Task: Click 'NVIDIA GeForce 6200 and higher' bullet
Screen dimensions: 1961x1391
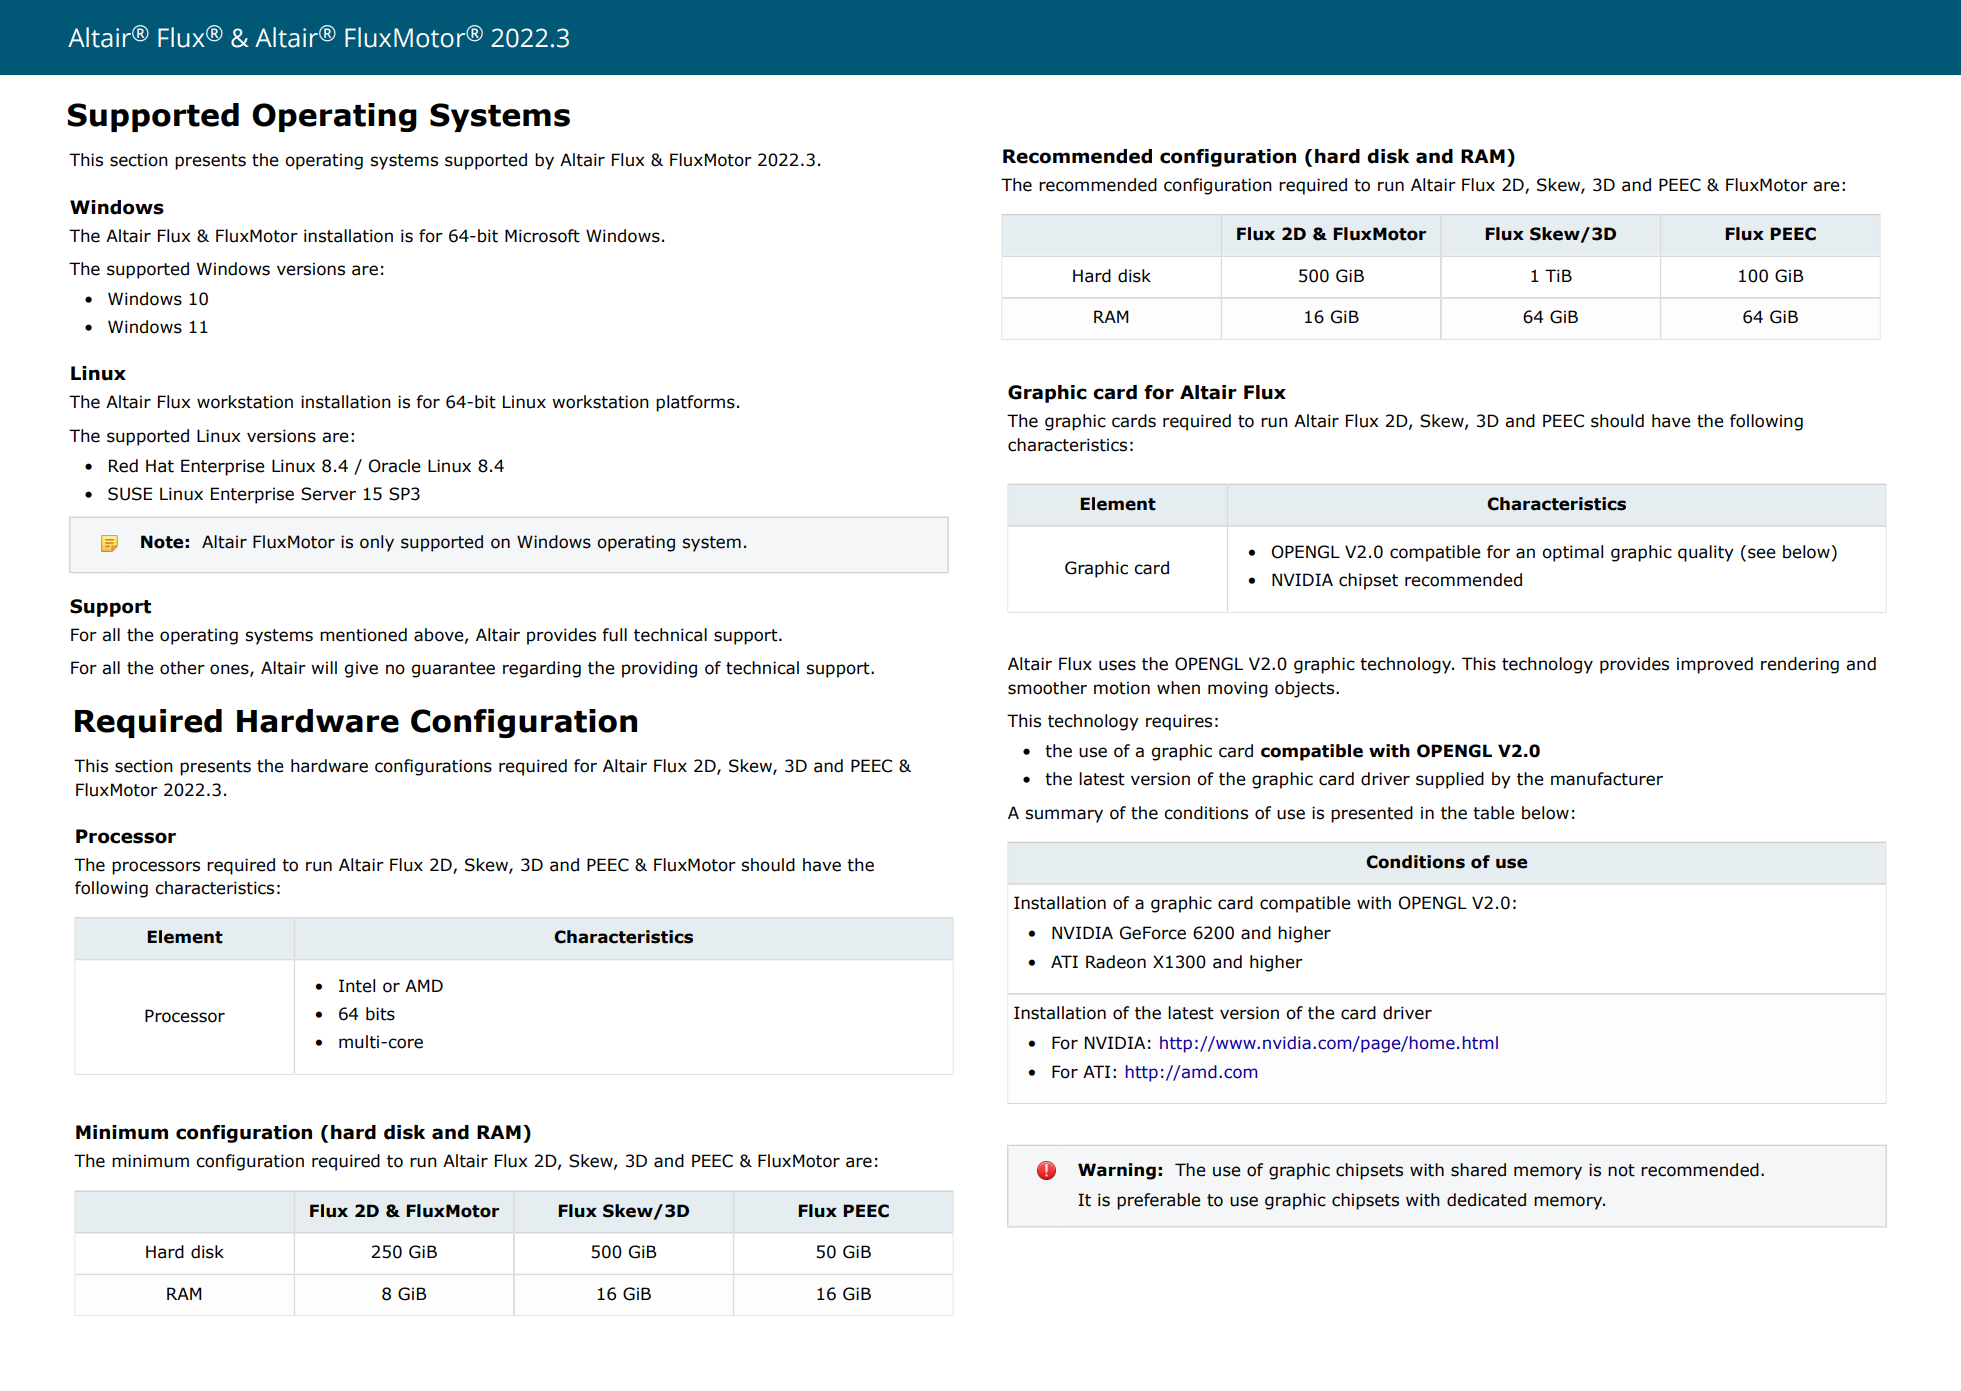Action: (x=1190, y=933)
